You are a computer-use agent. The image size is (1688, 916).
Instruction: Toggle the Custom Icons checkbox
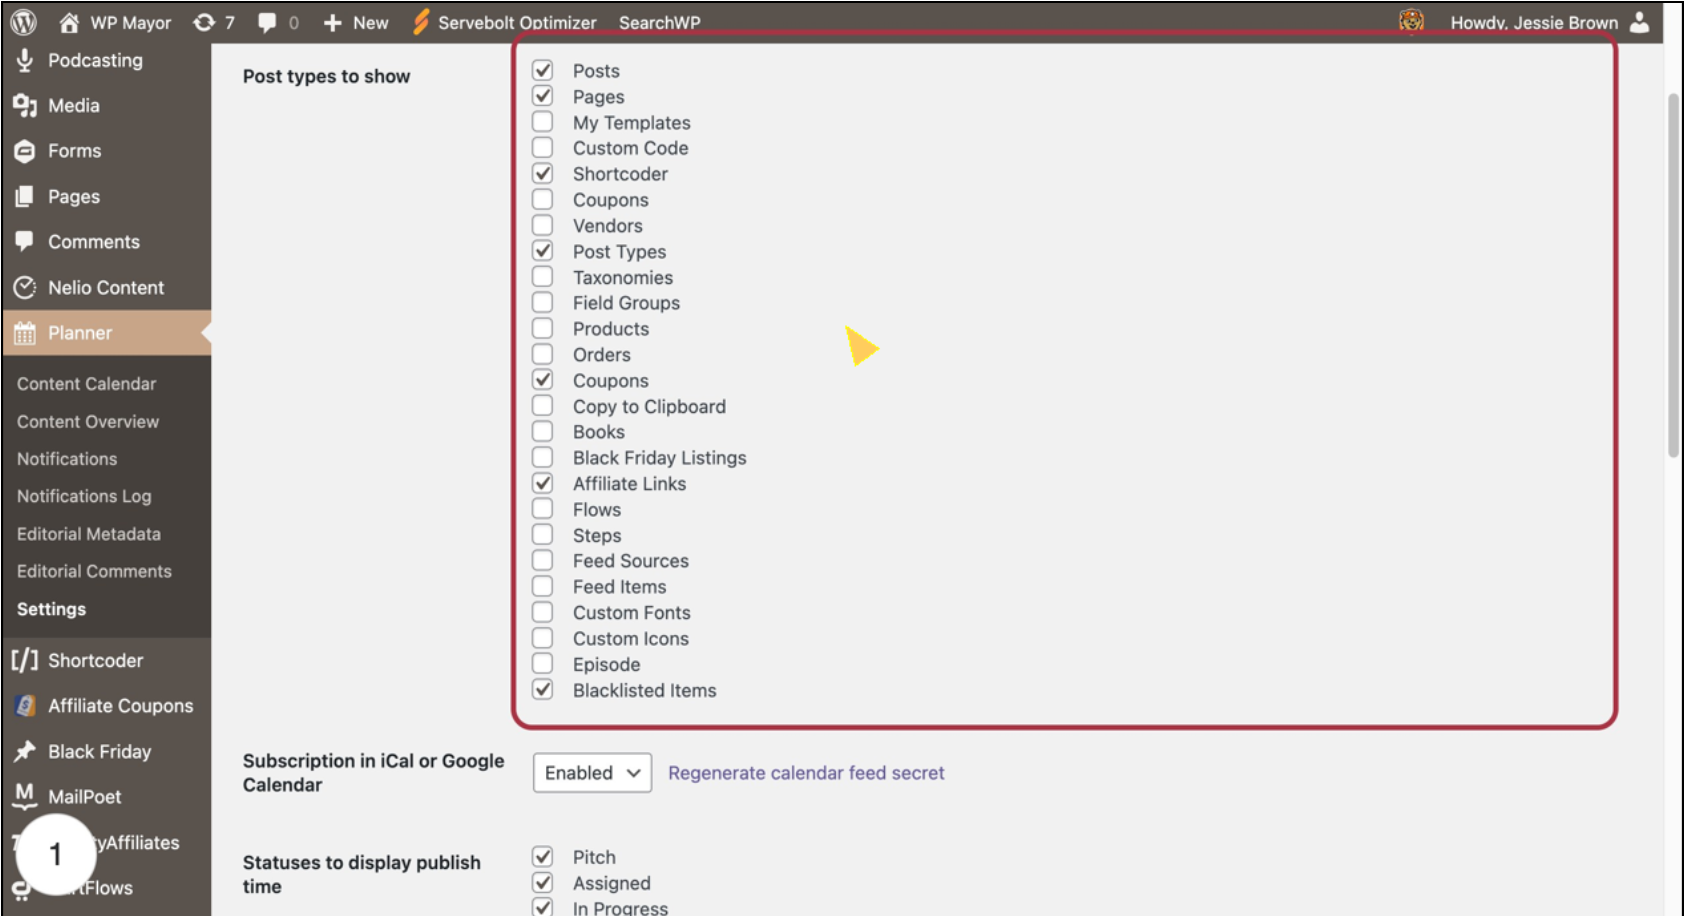pos(542,638)
